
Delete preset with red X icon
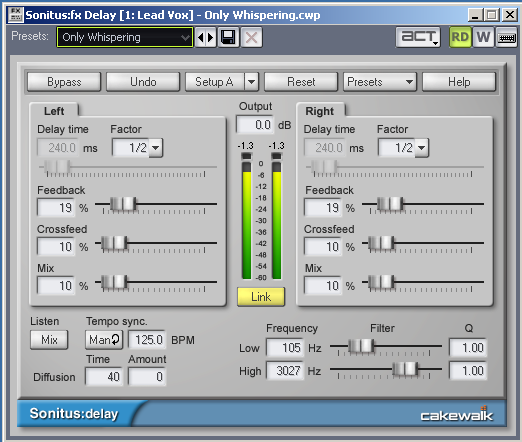(251, 37)
